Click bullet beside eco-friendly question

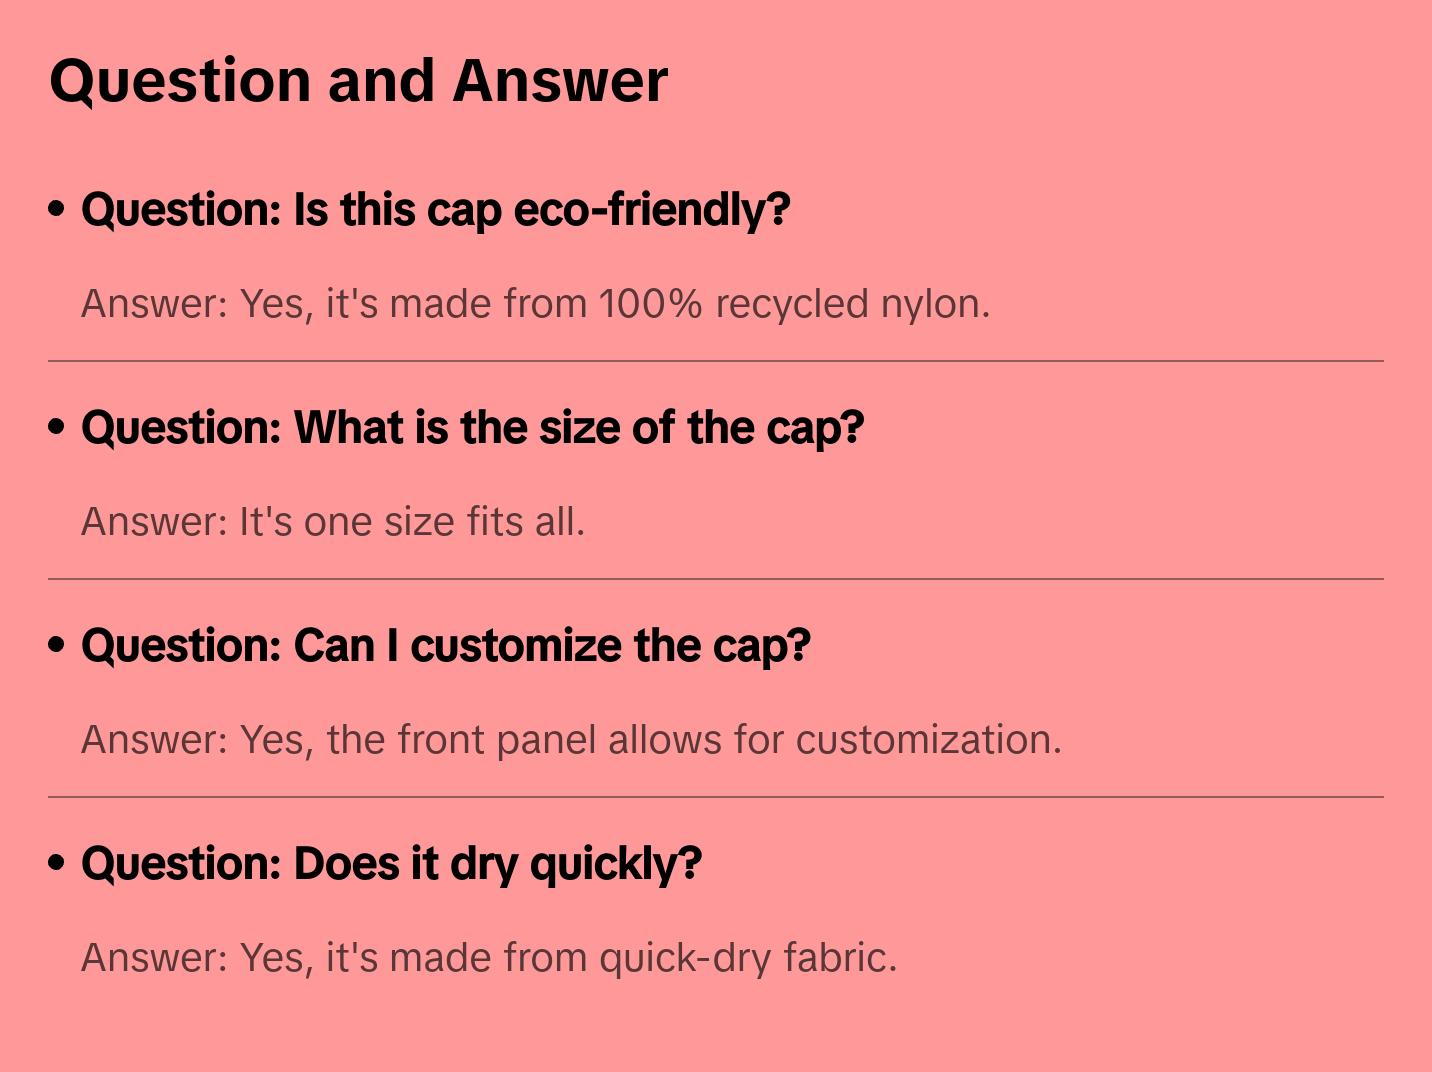pyautogui.click(x=57, y=210)
